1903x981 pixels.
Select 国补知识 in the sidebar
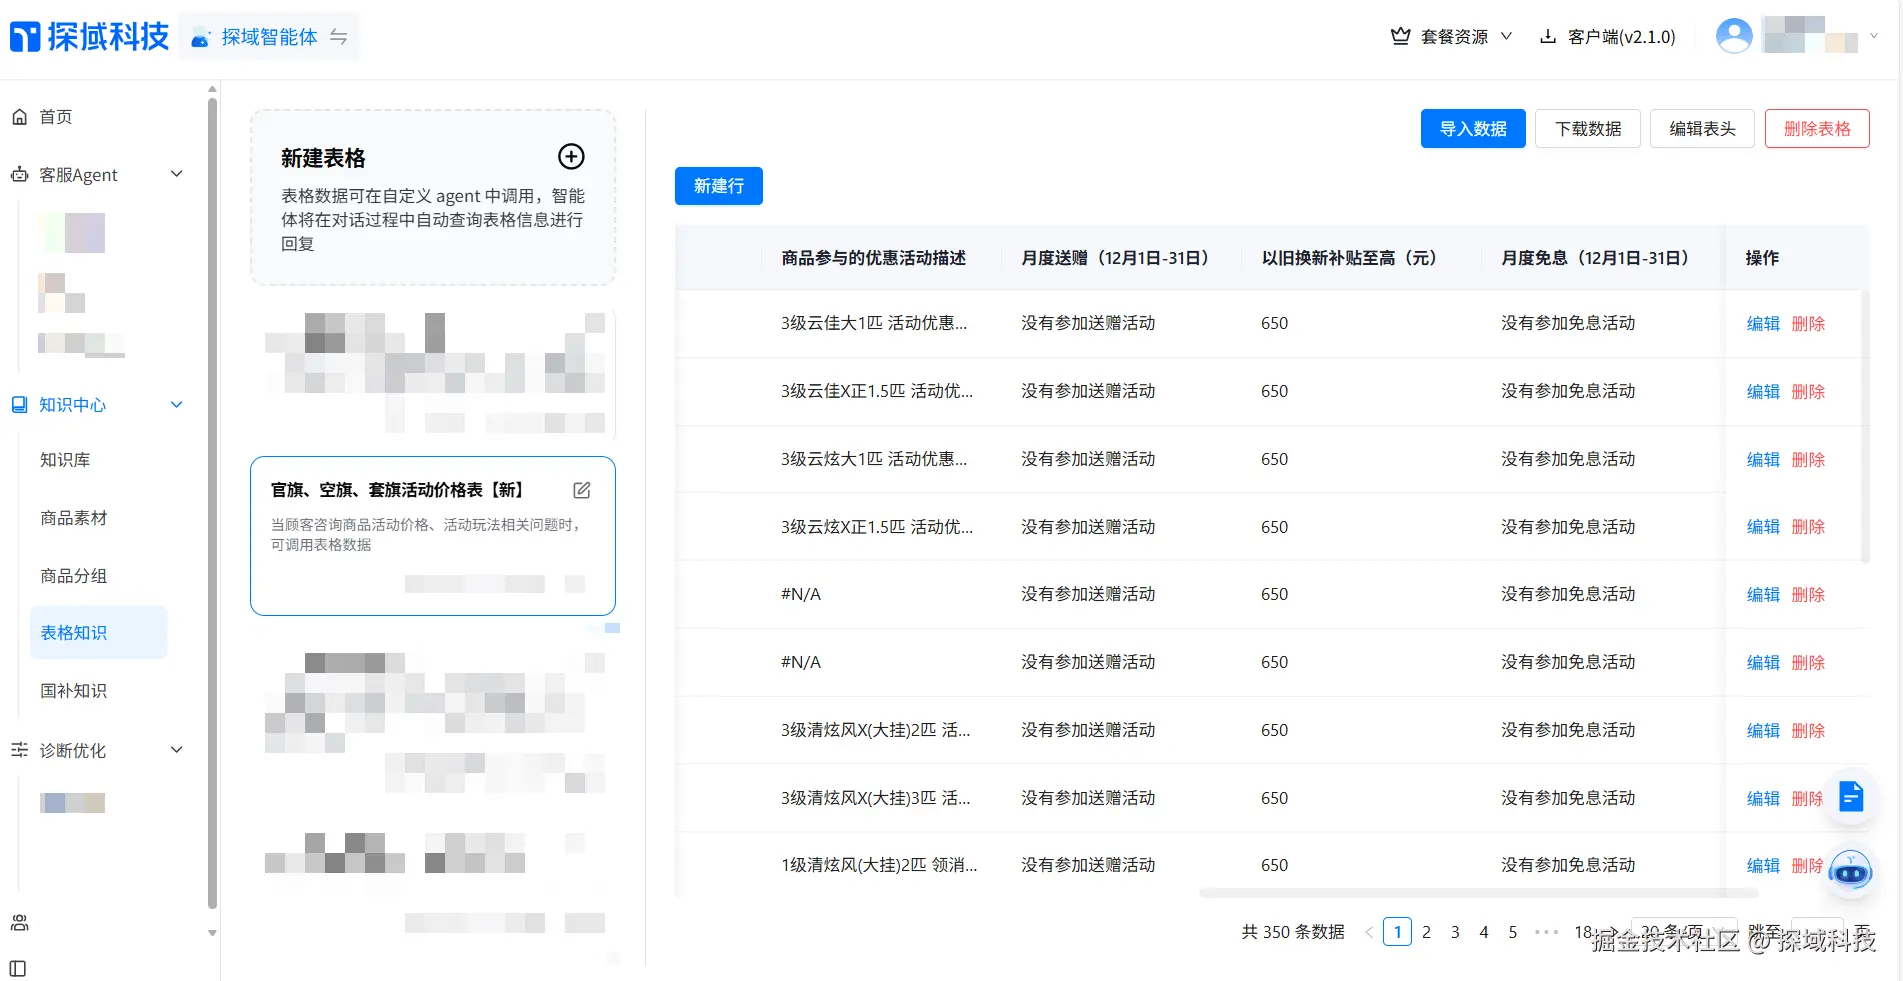(73, 690)
